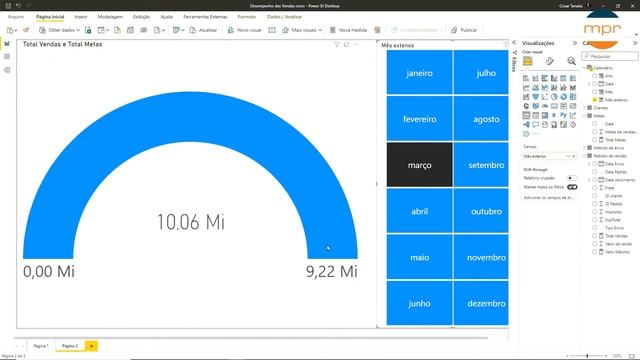Adjust the zoom slider in status bar

[x=587, y=356]
